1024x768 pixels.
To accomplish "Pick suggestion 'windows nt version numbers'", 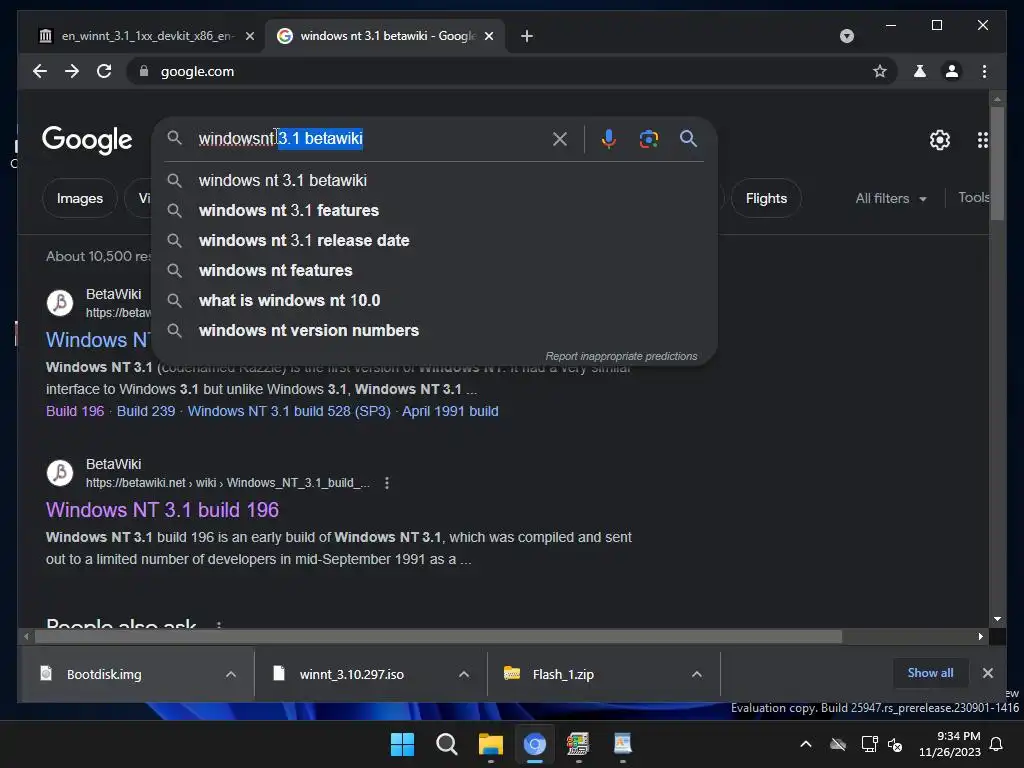I will (x=434, y=330).
